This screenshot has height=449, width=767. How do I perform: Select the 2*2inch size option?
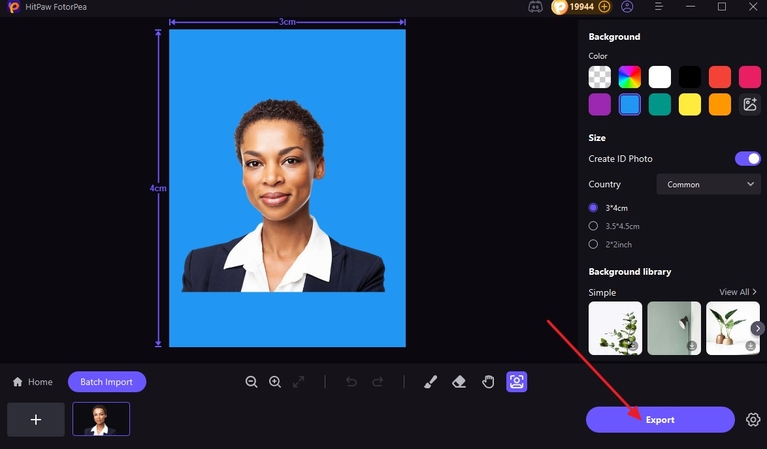pos(610,244)
